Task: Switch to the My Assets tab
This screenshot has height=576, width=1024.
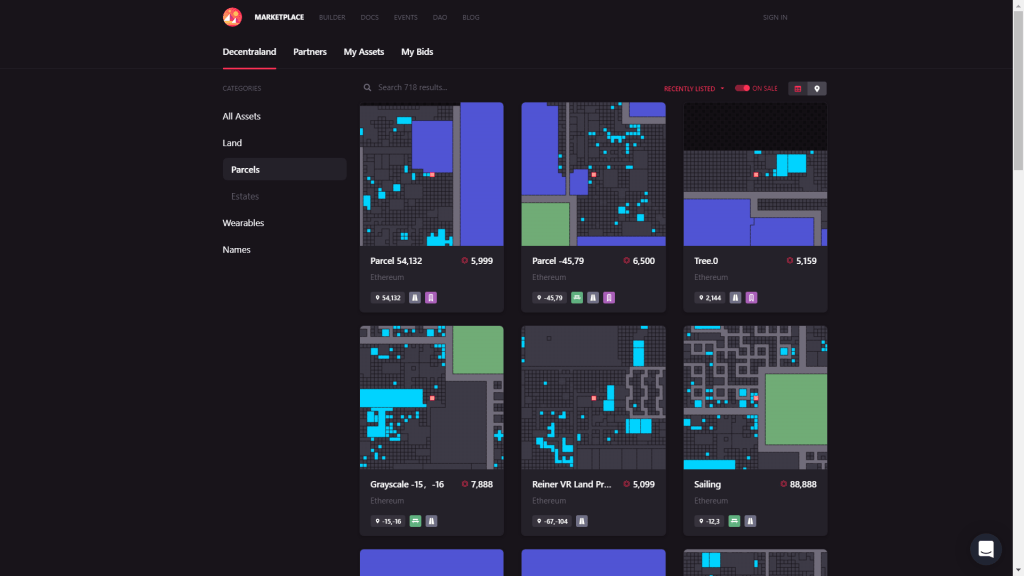Action: pos(364,52)
